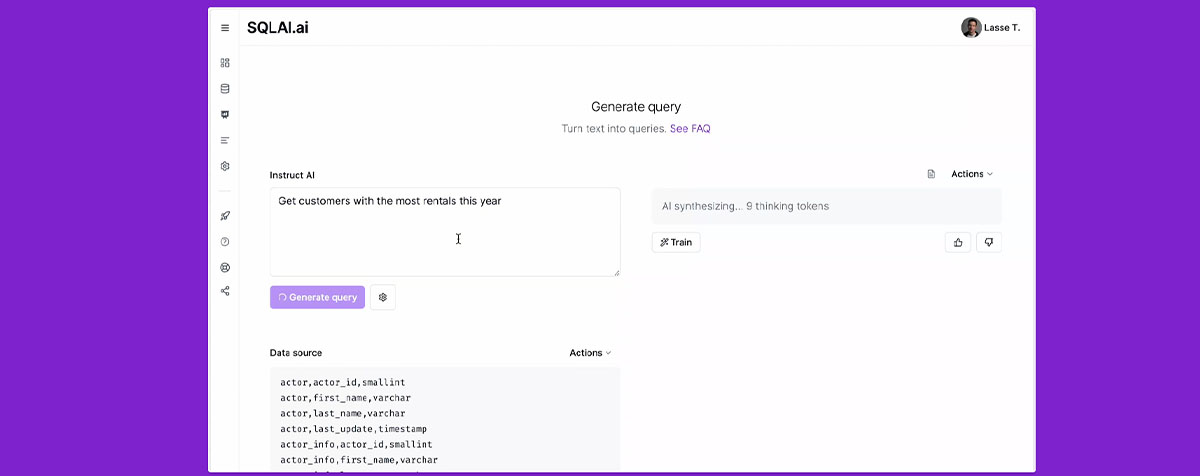This screenshot has height=476, width=1200.
Task: Open the Lasse T. user menu
Action: [991, 28]
